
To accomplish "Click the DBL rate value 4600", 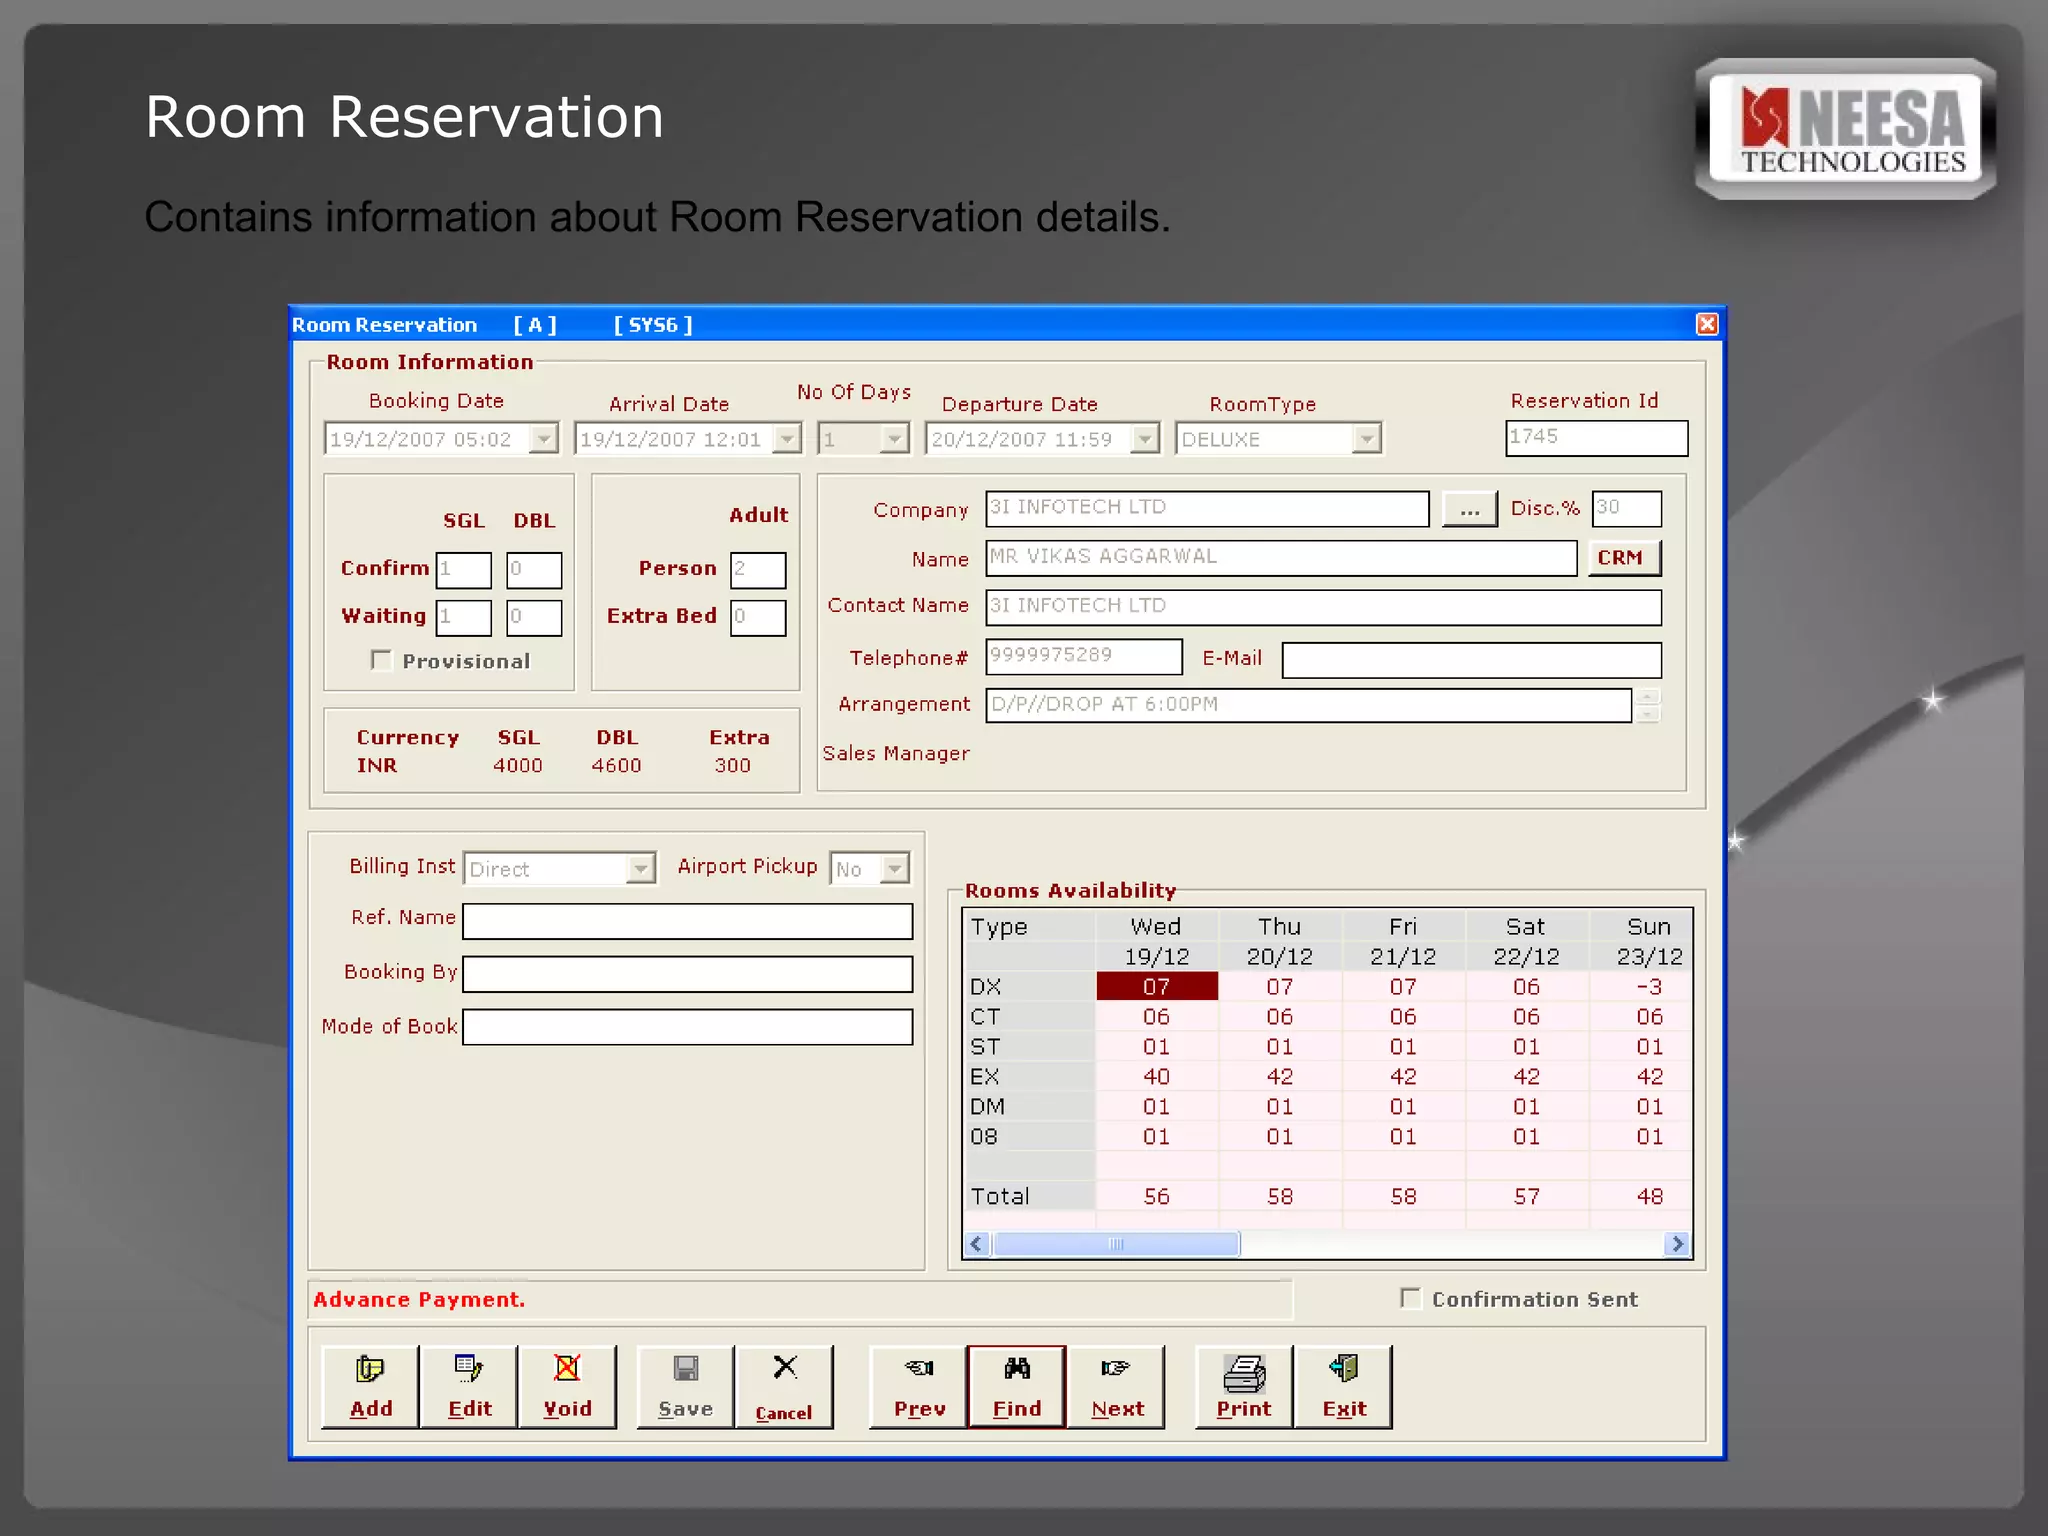I will click(x=616, y=765).
